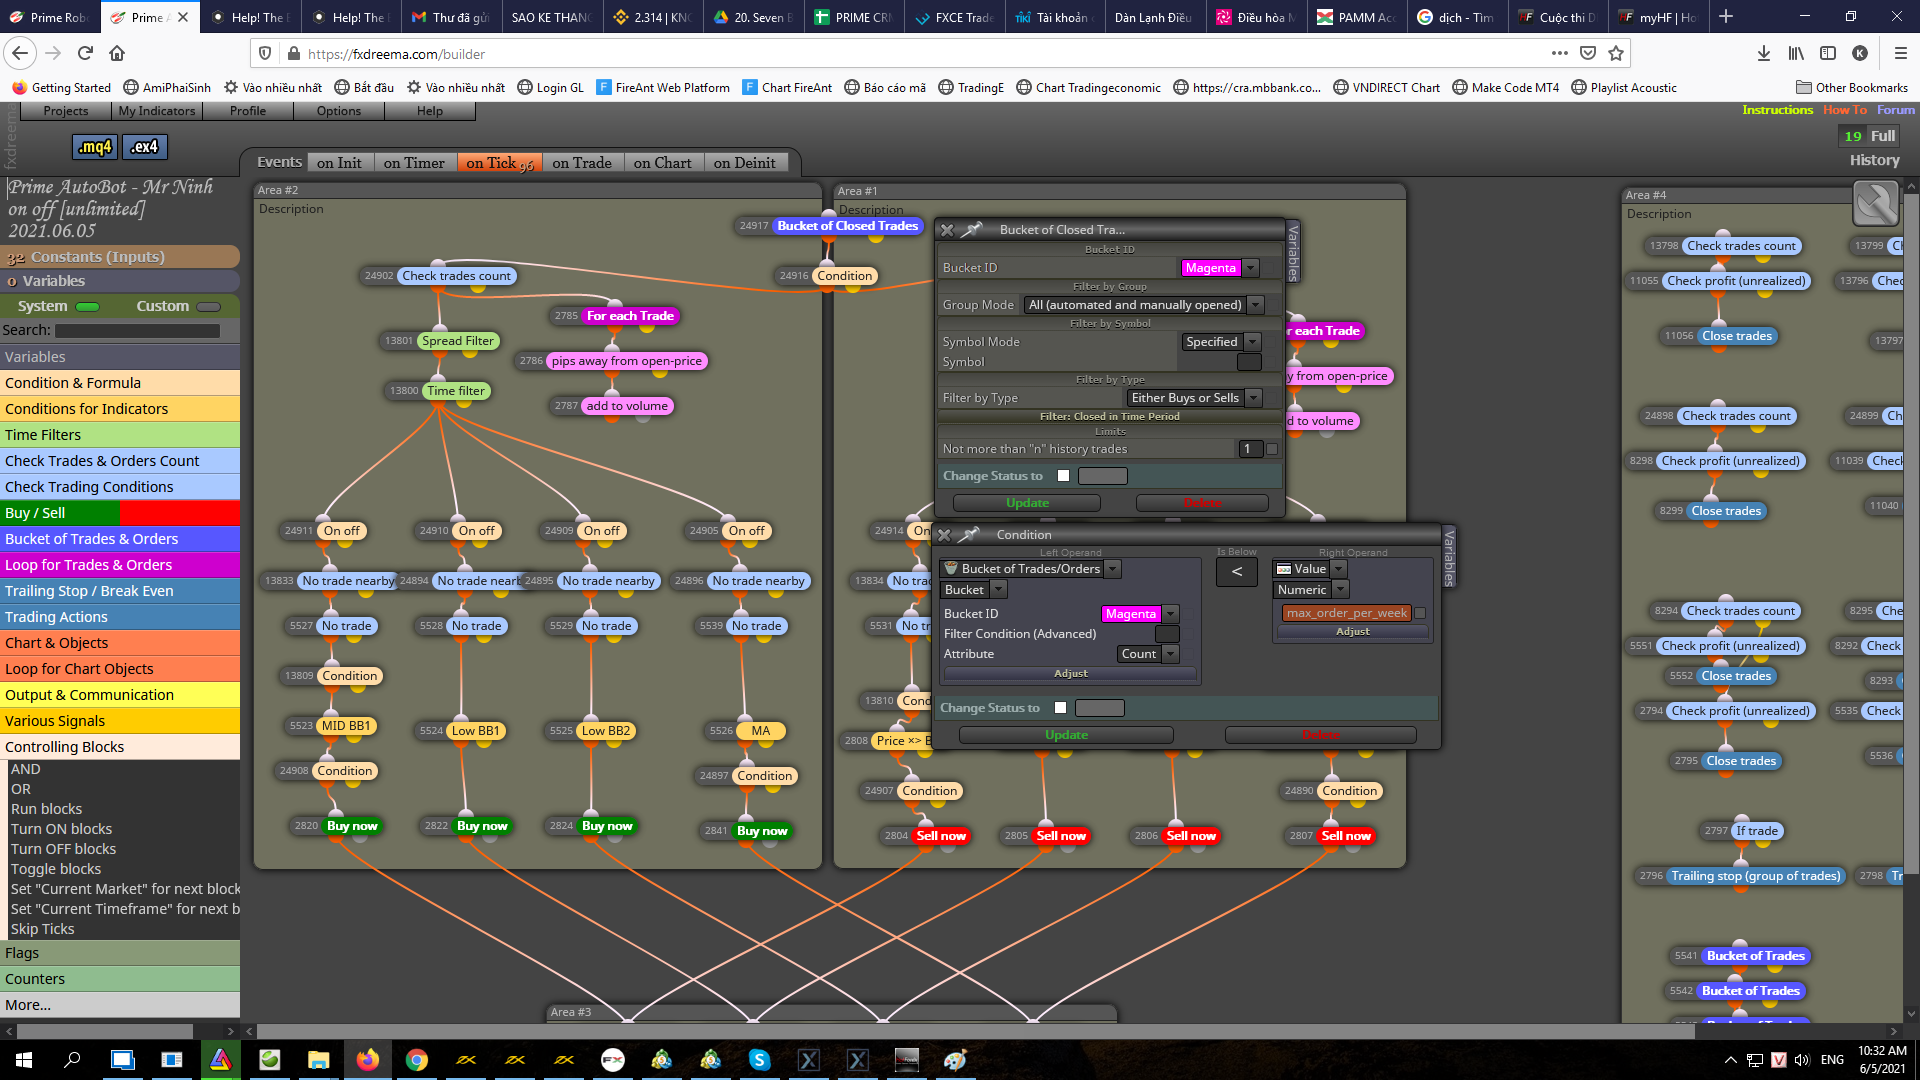Tick checkbox beside Bucket ID Magenta

coord(1270,268)
